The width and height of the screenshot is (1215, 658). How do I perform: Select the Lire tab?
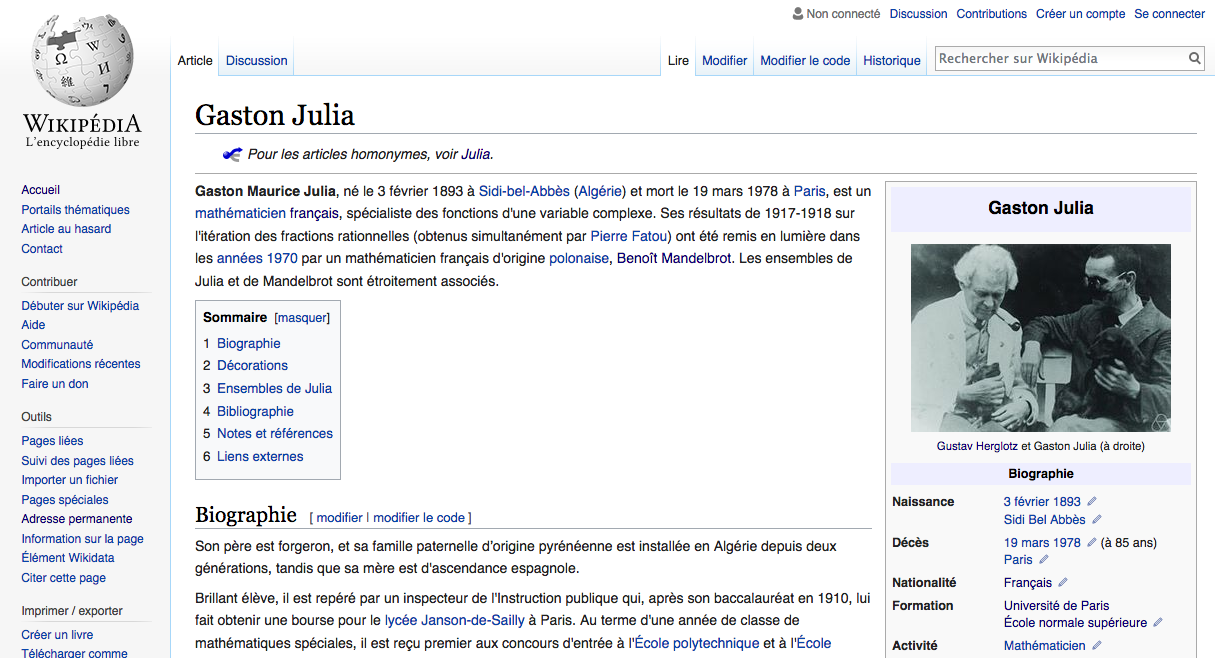click(x=679, y=61)
